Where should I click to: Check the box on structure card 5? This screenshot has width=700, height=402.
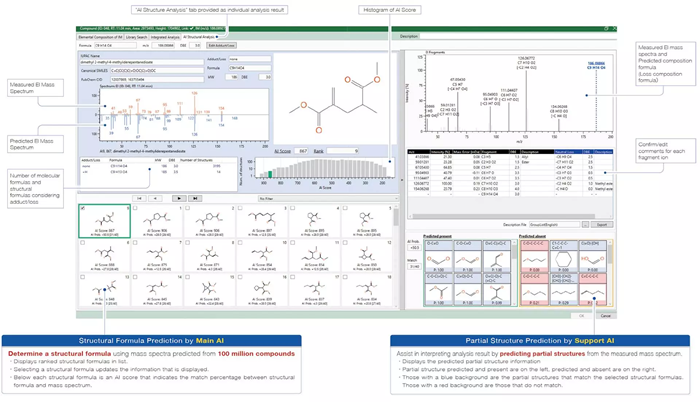pos(345,208)
